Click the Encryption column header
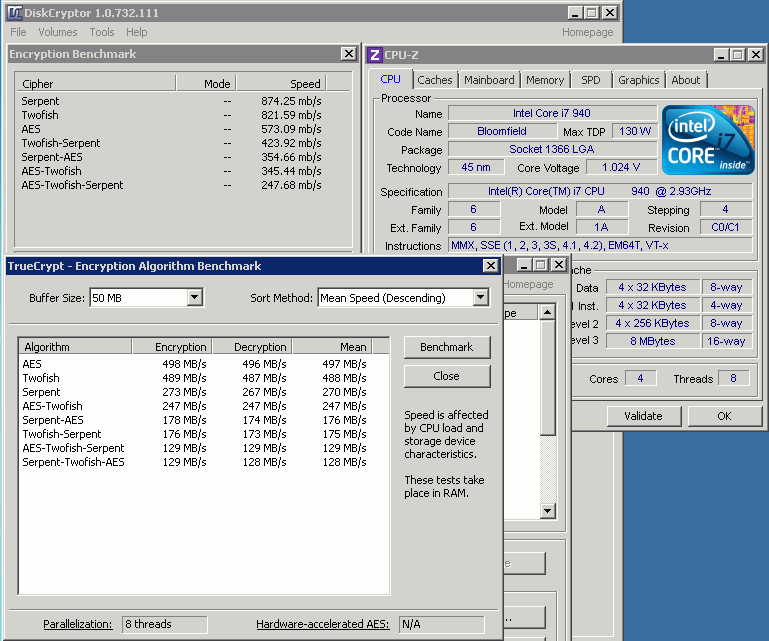This screenshot has width=769, height=641. pos(172,347)
